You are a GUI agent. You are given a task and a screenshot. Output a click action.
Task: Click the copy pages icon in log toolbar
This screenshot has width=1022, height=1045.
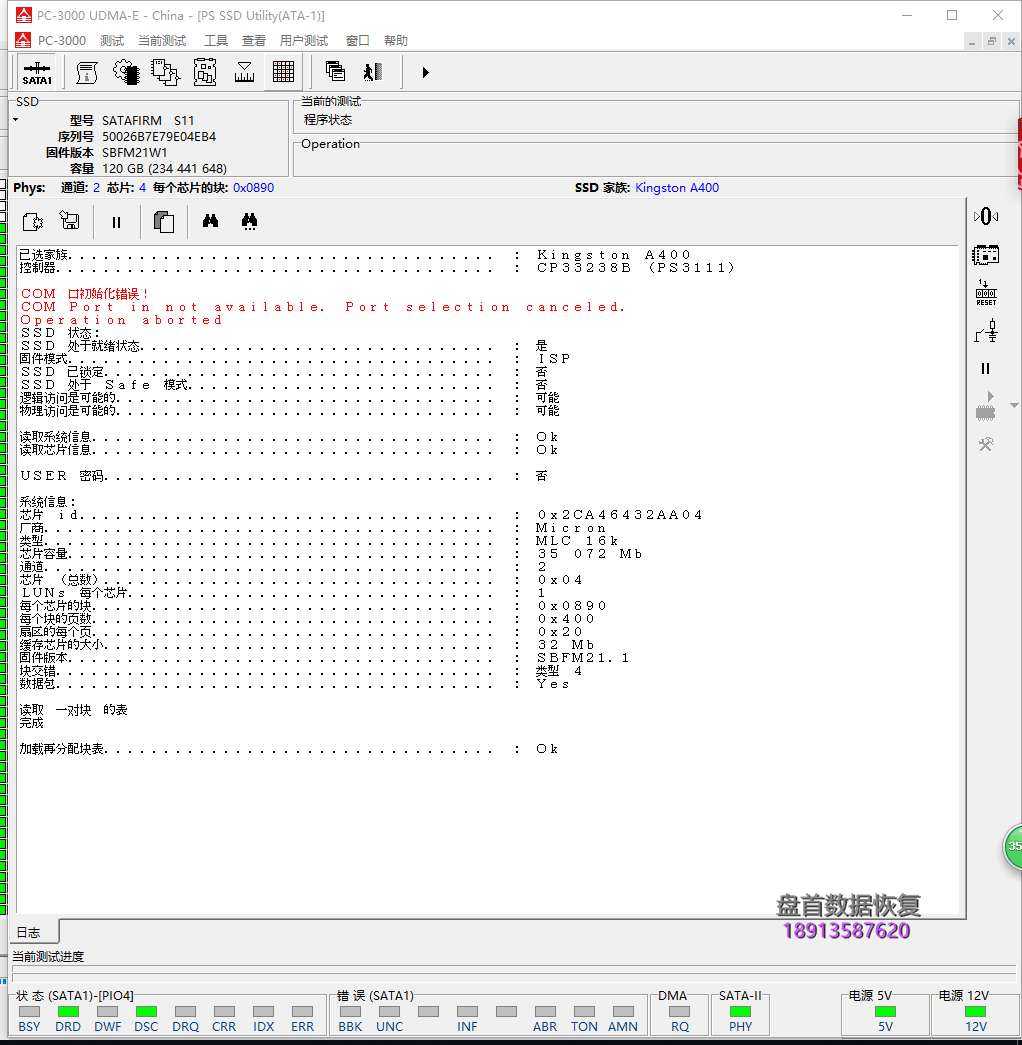163,221
